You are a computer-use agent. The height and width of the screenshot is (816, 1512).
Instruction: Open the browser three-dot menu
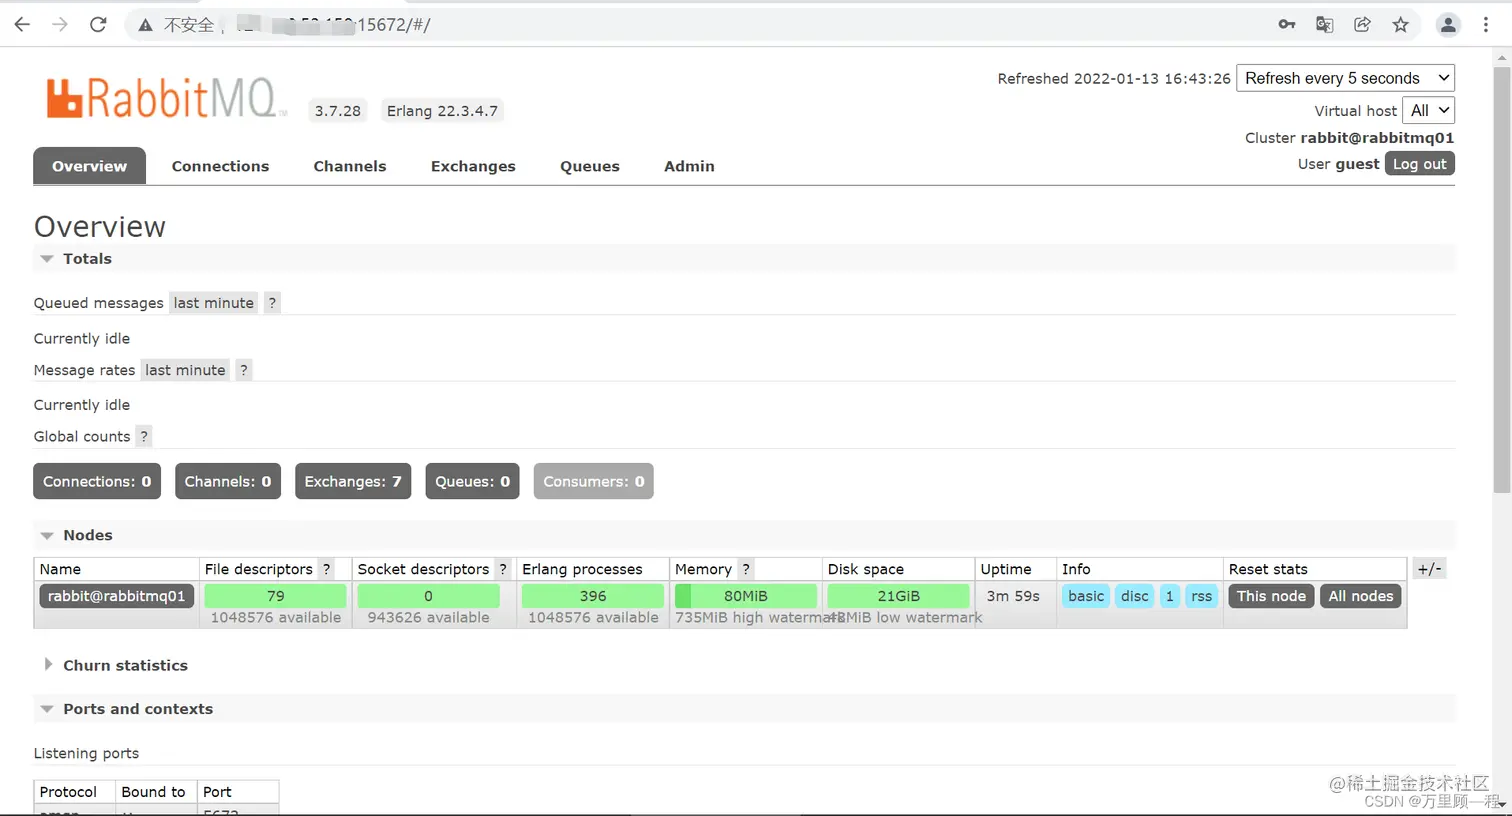[x=1486, y=25]
